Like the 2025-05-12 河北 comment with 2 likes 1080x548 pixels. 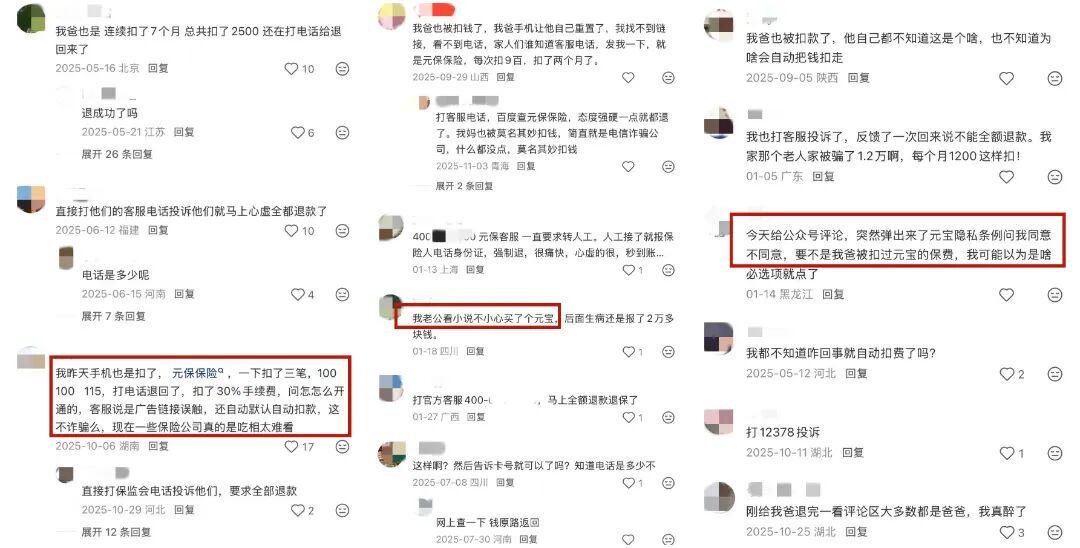[1006, 374]
